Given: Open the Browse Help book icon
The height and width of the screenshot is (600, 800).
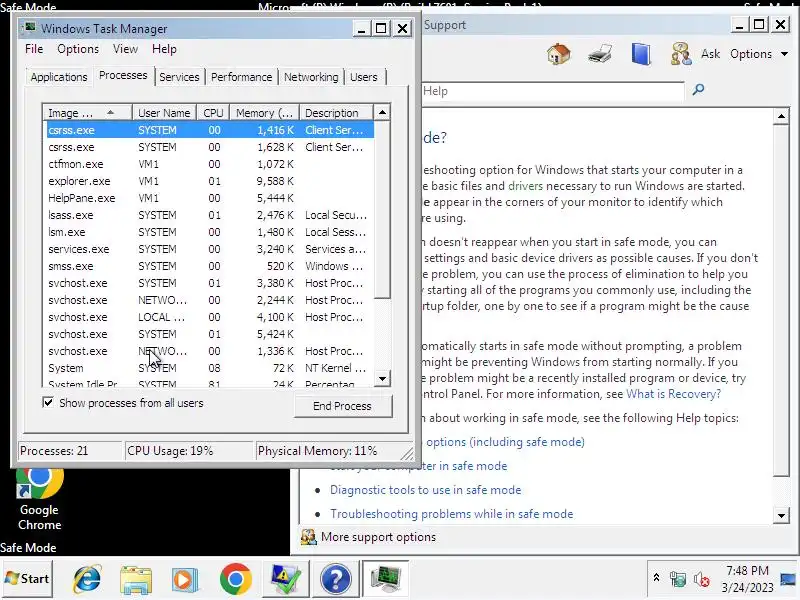Looking at the screenshot, I should 641,54.
